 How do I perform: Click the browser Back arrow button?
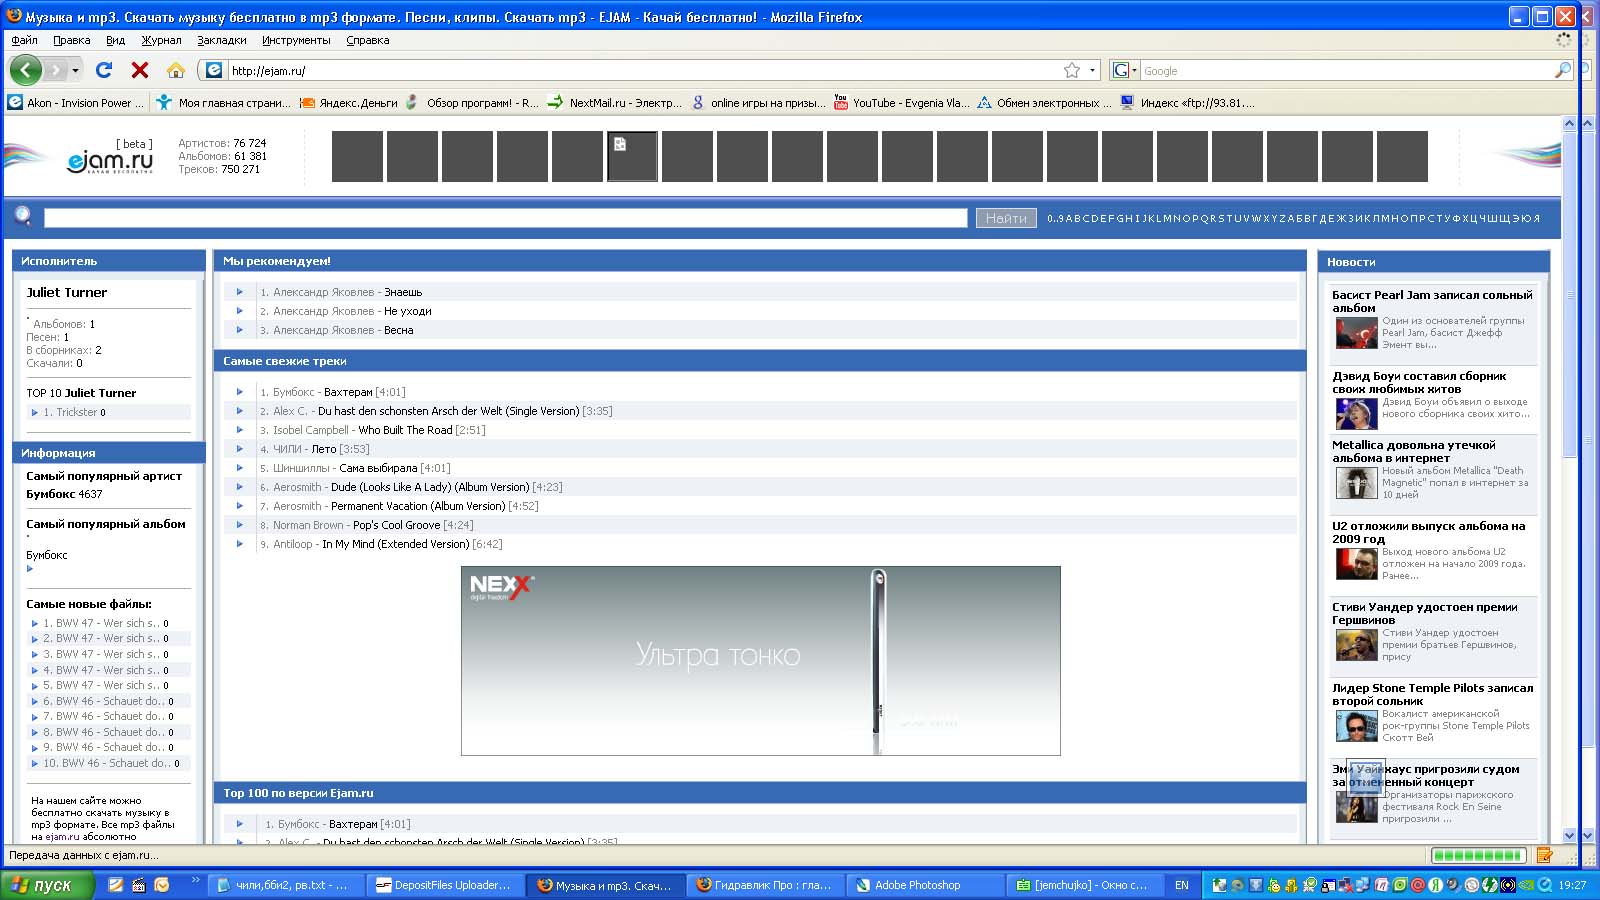tap(26, 70)
